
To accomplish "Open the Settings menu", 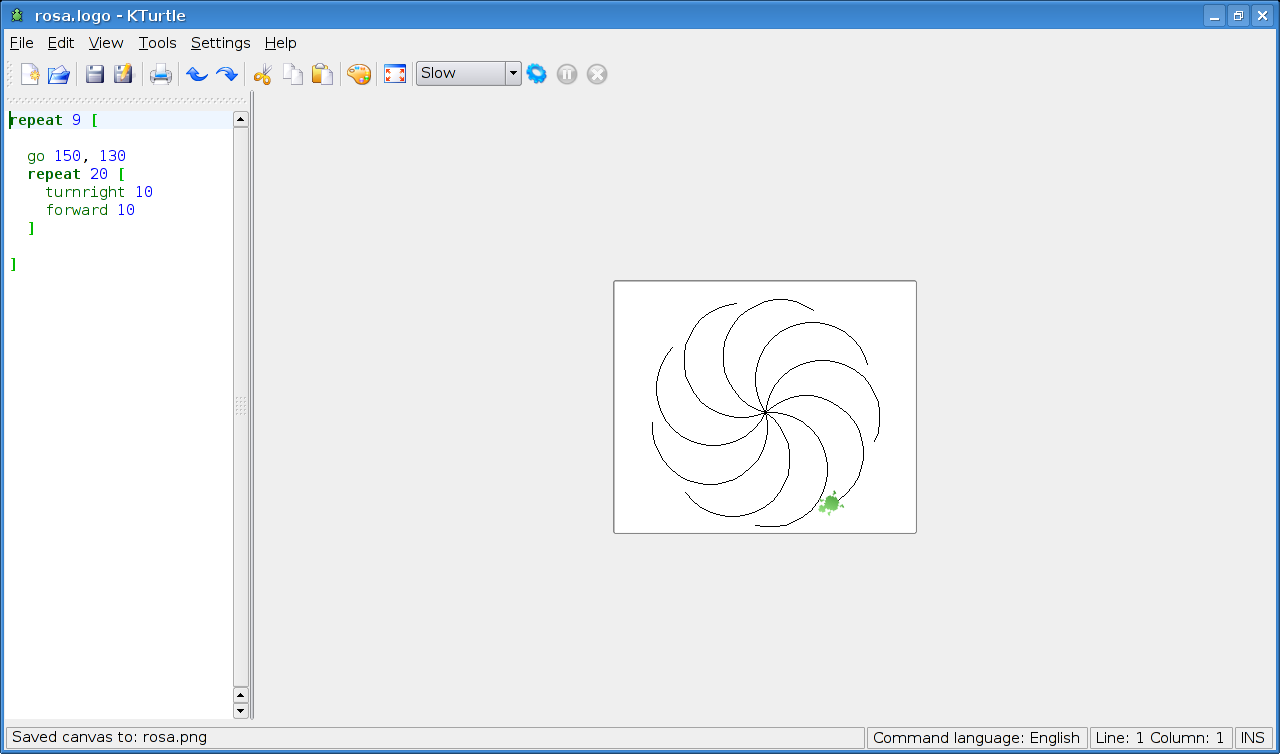I will 220,43.
